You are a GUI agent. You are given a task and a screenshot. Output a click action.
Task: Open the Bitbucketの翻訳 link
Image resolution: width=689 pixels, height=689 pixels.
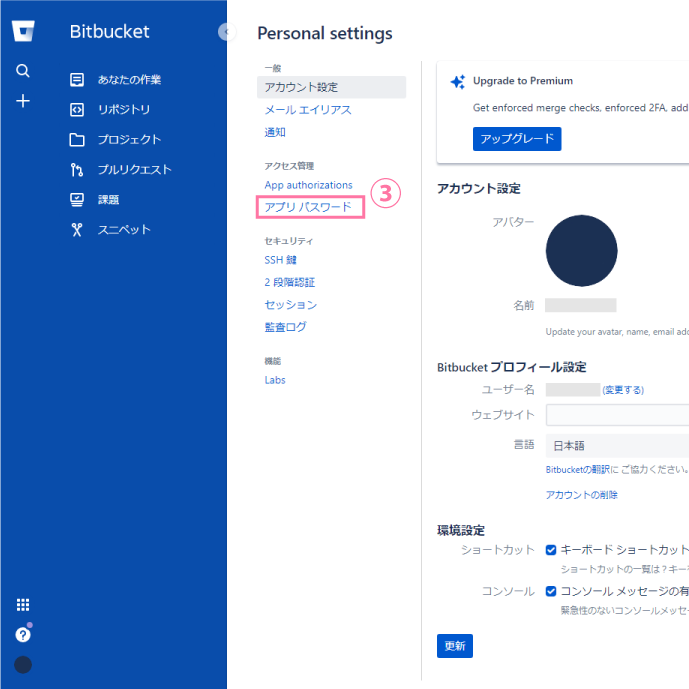577,470
